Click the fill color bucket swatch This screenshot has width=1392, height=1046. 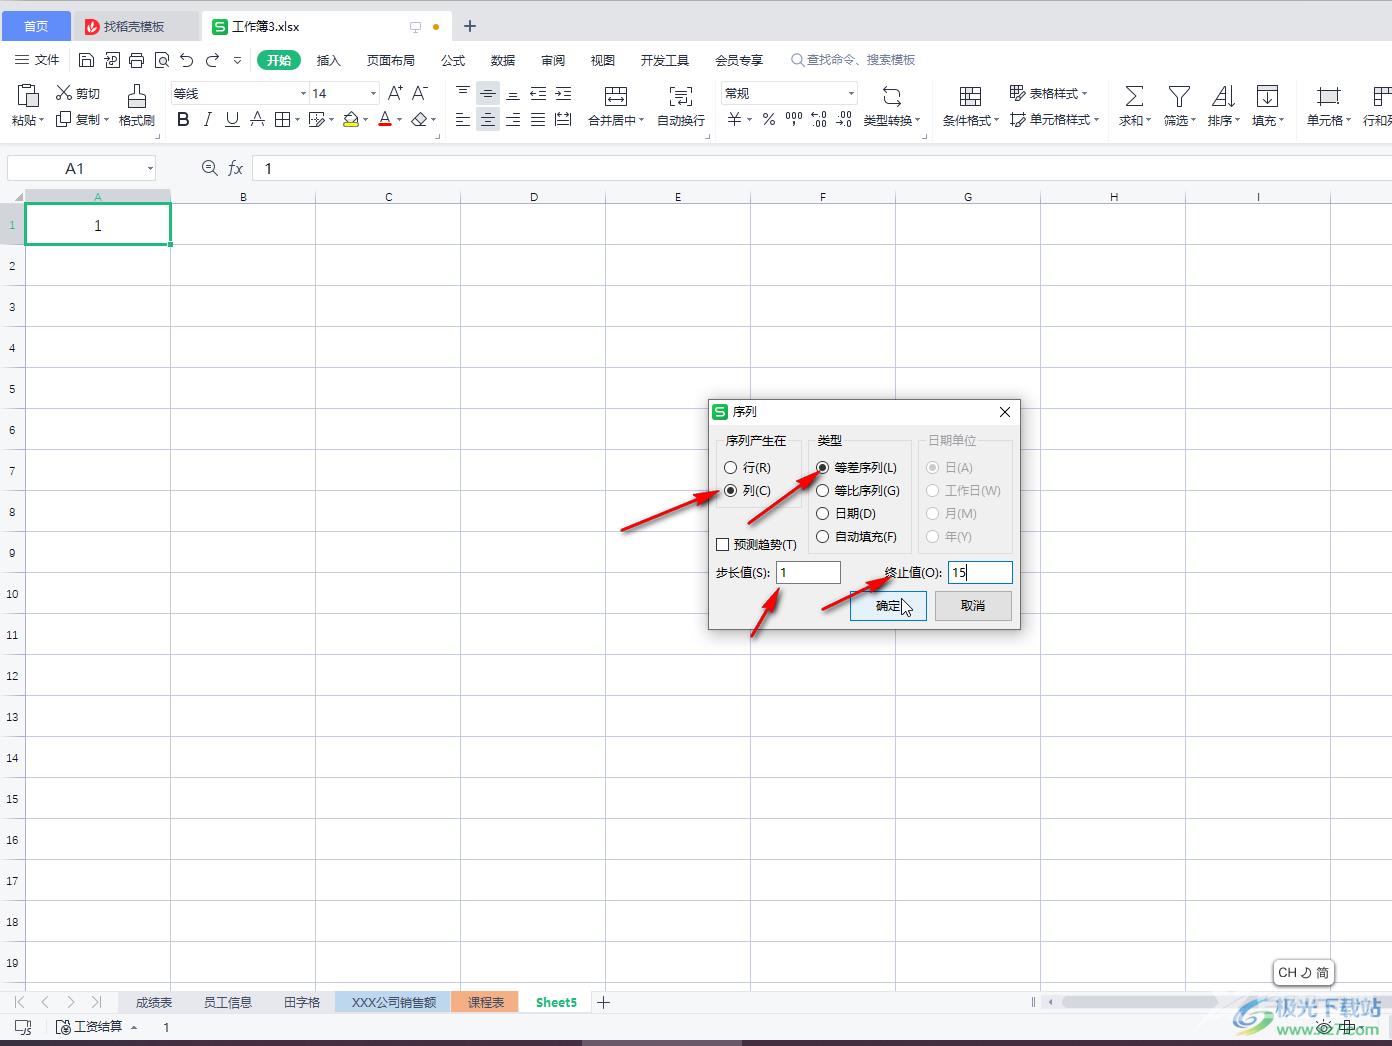[x=351, y=119]
